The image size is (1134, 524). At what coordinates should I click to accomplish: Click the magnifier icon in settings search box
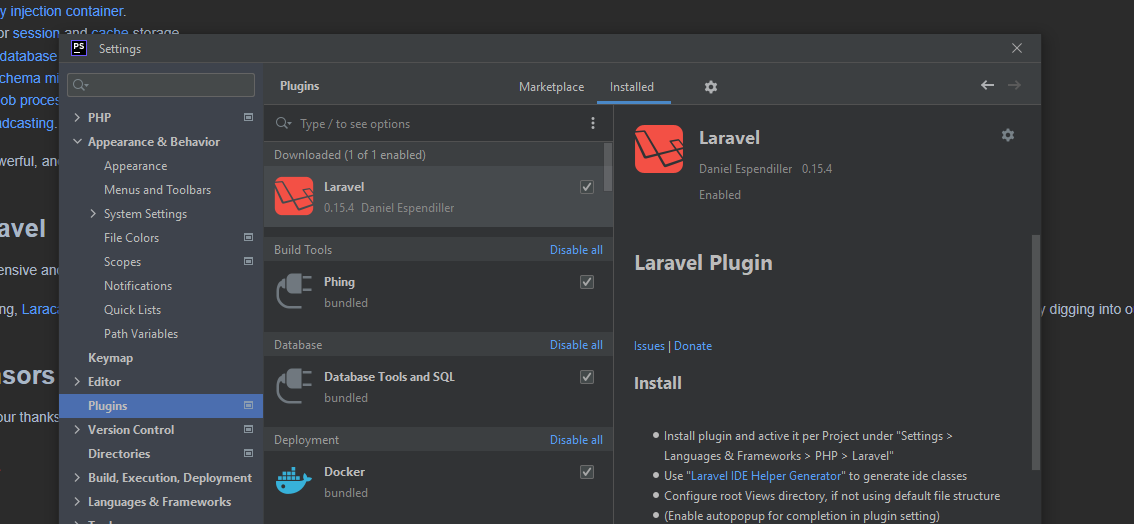(x=80, y=85)
